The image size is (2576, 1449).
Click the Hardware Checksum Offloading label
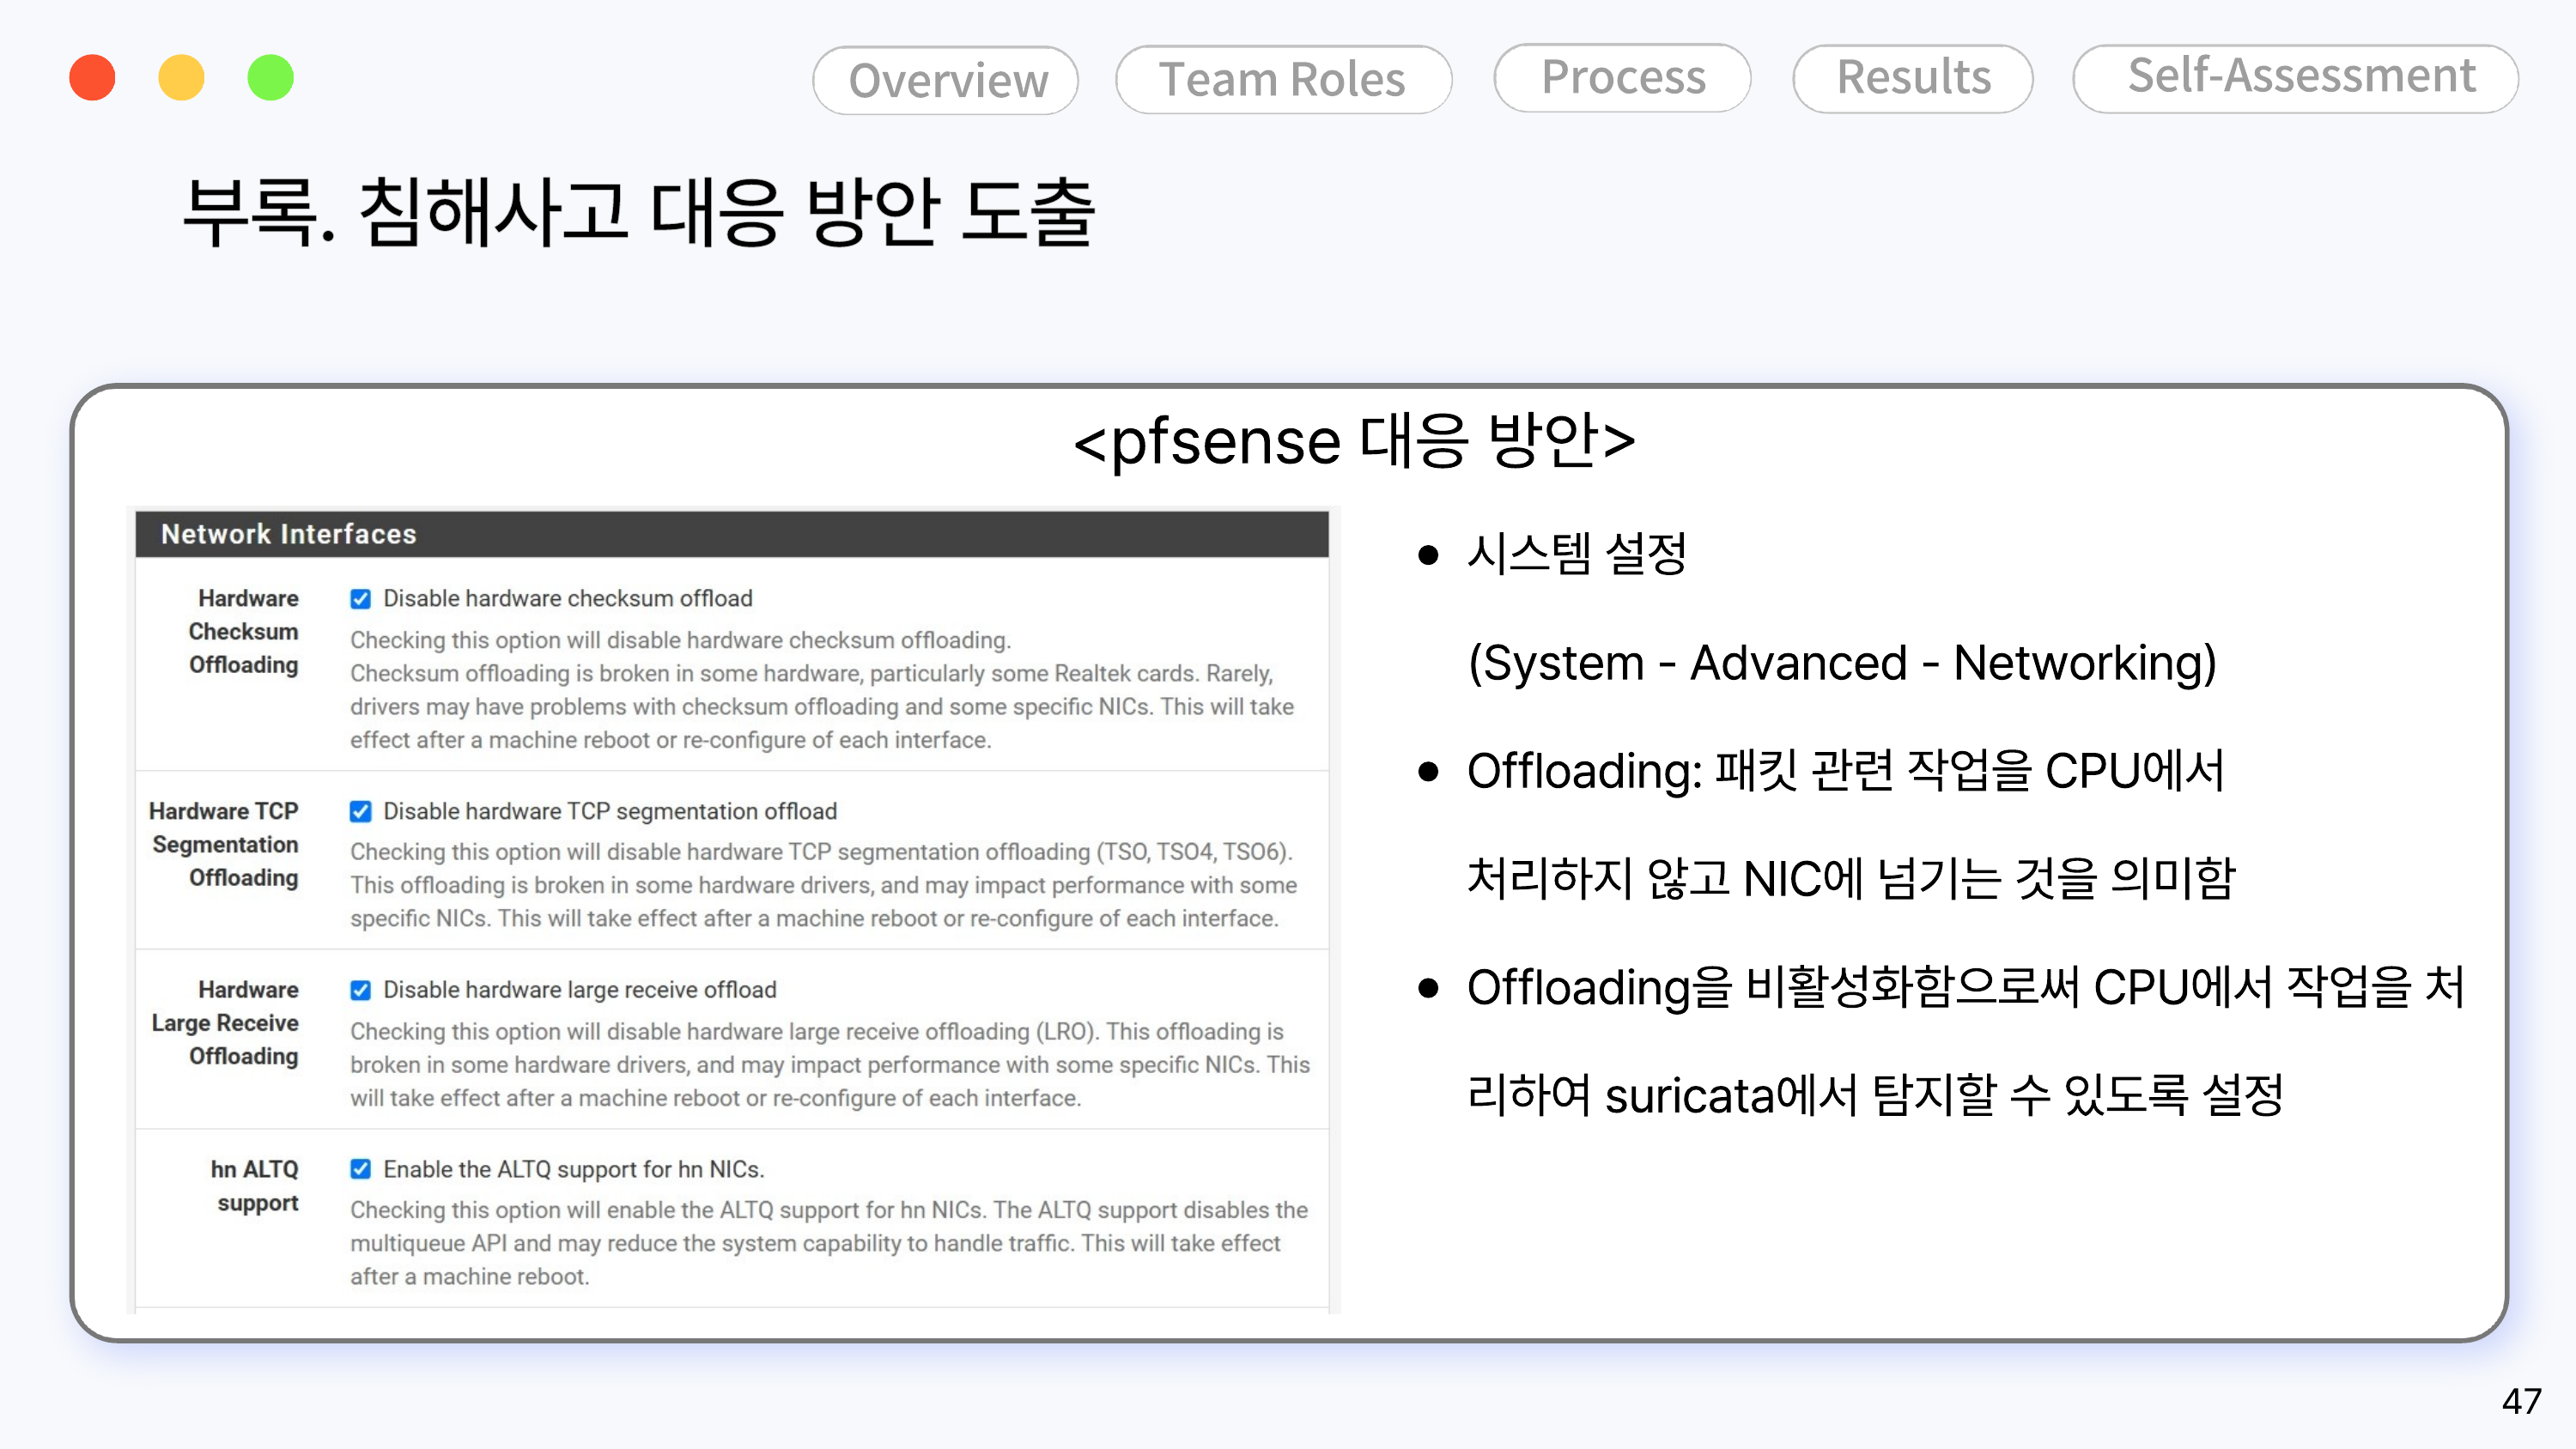pyautogui.click(x=243, y=631)
